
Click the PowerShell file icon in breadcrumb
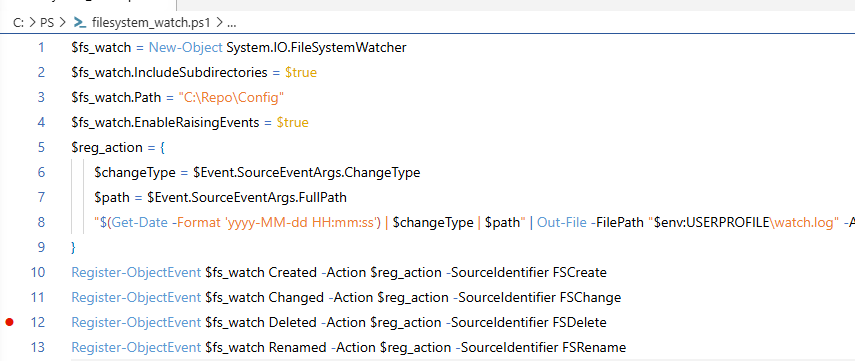[x=80, y=23]
